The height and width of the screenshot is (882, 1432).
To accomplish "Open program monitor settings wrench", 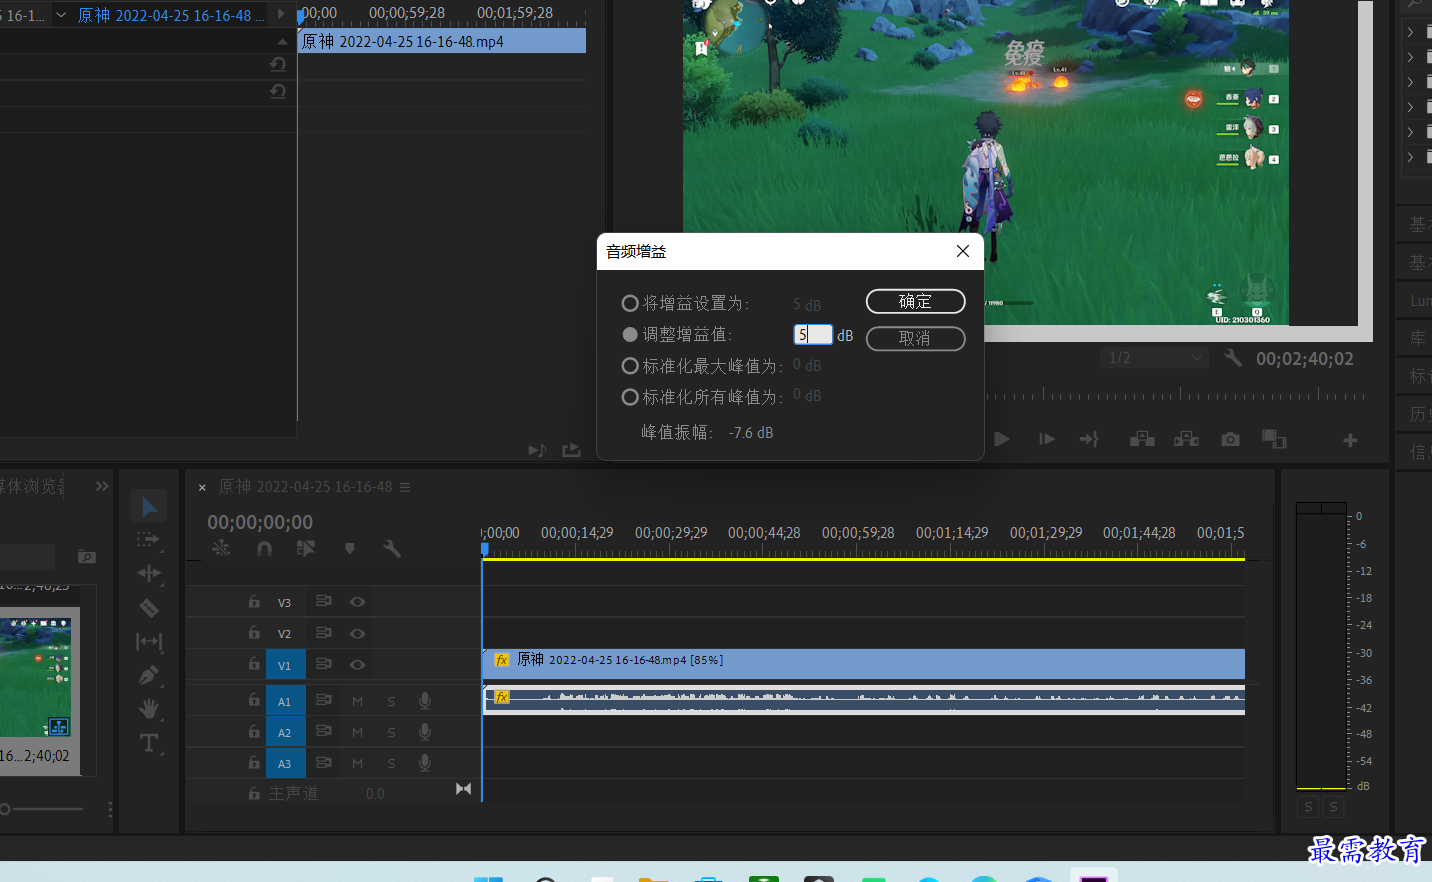I will coord(1233,358).
